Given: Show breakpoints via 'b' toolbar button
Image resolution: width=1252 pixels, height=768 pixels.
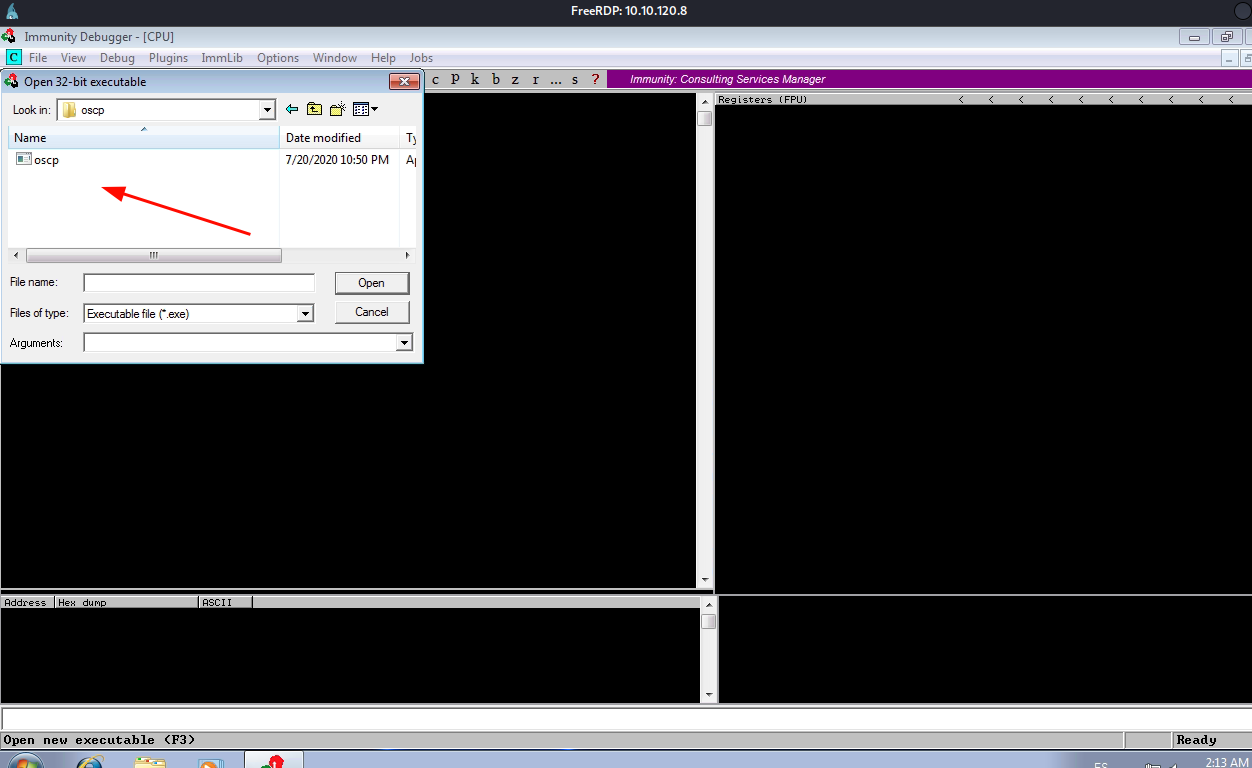Looking at the screenshot, I should tap(495, 79).
